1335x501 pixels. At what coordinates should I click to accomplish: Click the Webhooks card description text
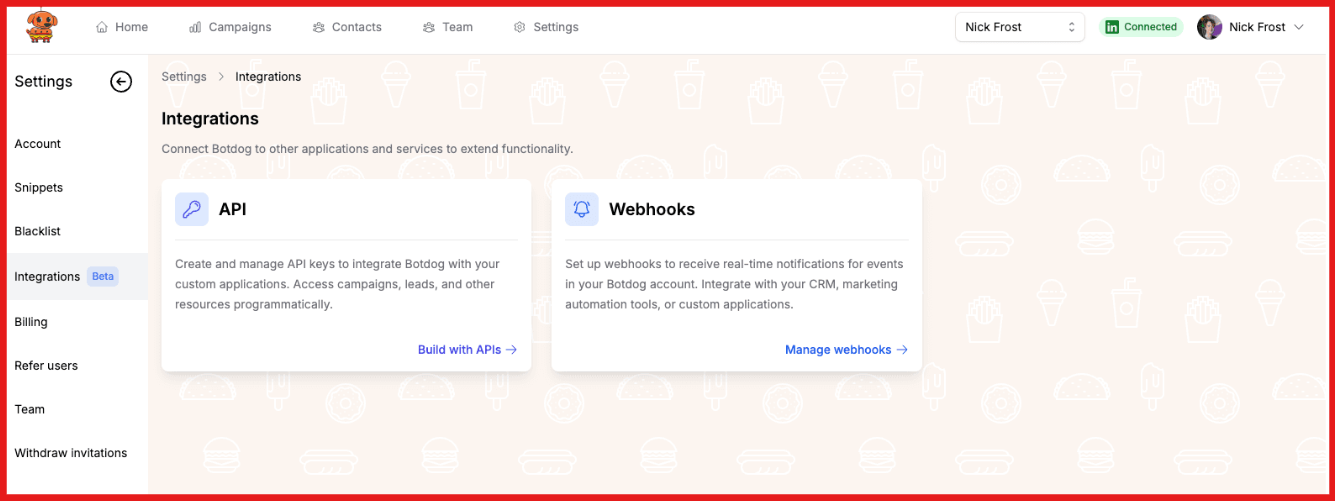734,284
